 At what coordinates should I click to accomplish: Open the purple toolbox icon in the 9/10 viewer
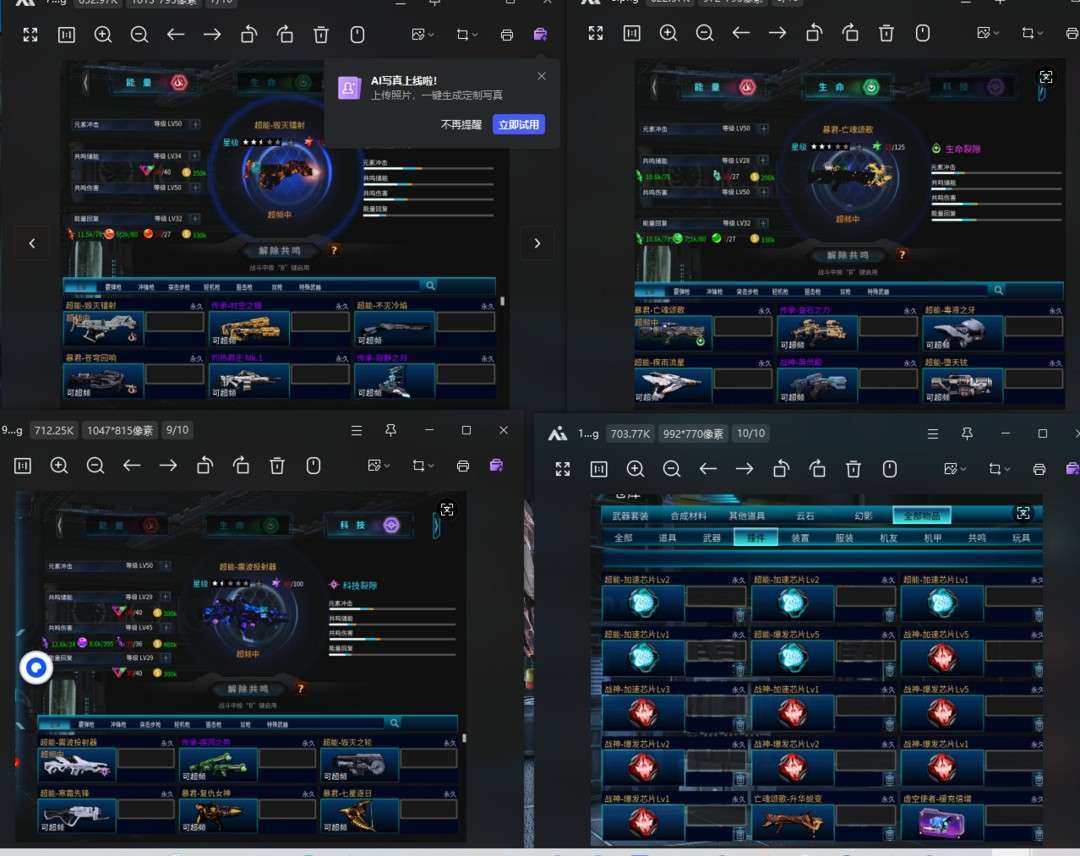coord(496,465)
